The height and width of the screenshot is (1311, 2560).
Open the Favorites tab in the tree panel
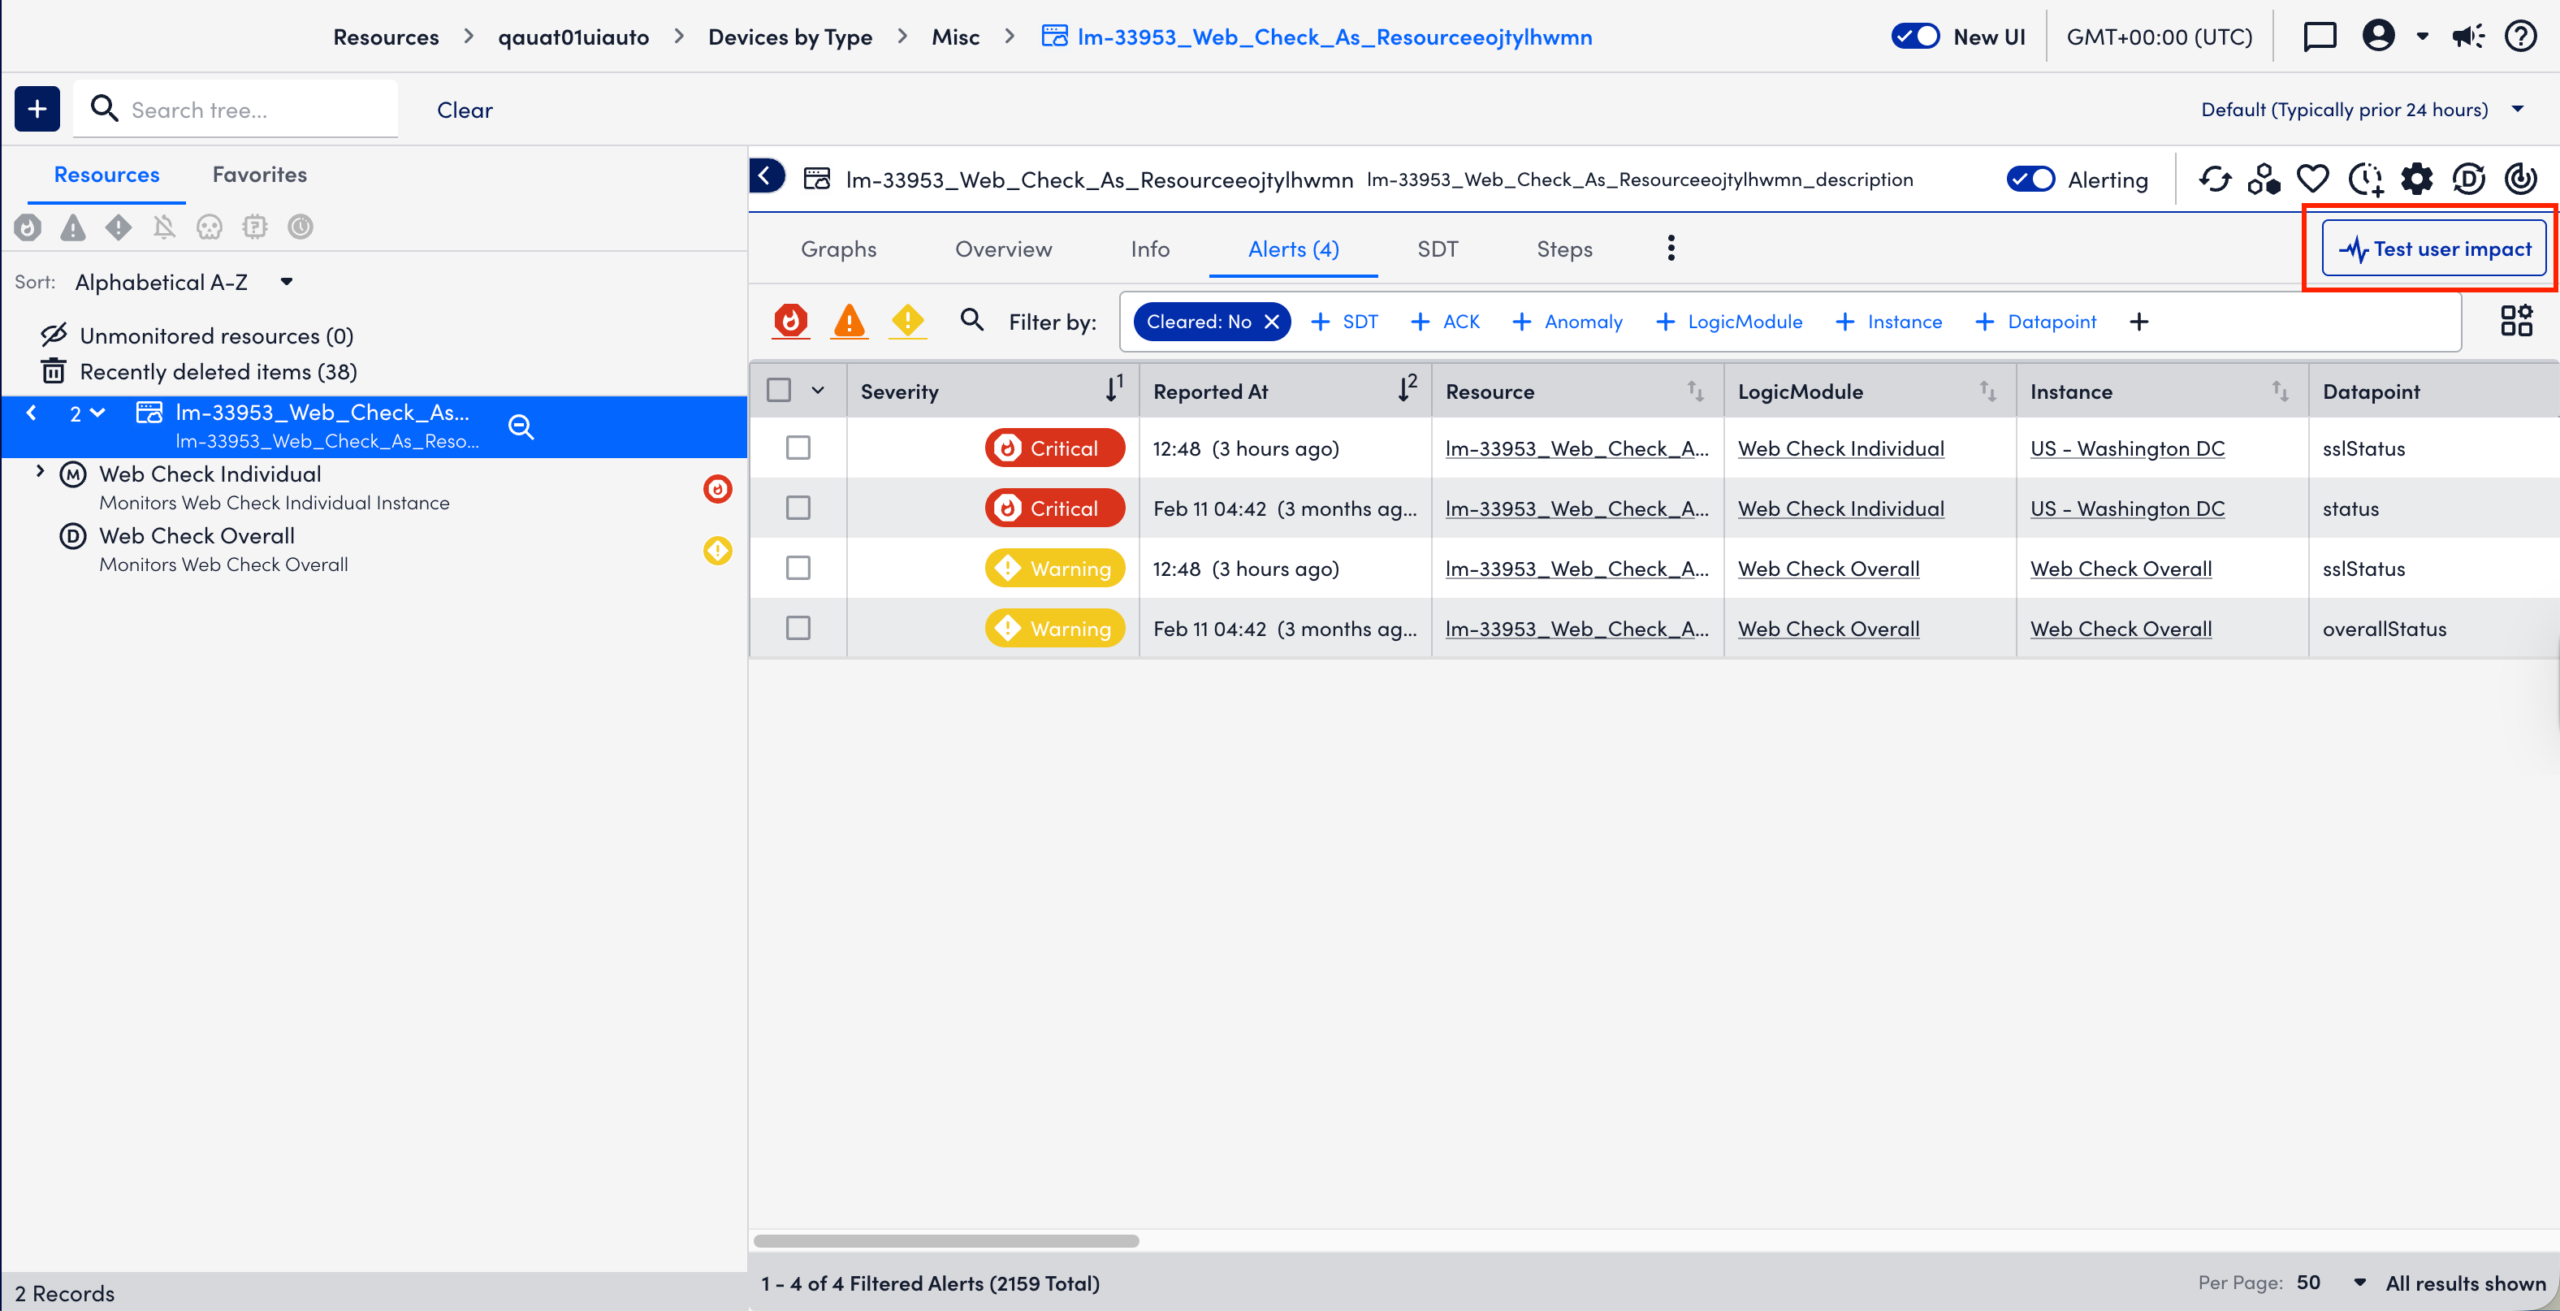pos(259,175)
